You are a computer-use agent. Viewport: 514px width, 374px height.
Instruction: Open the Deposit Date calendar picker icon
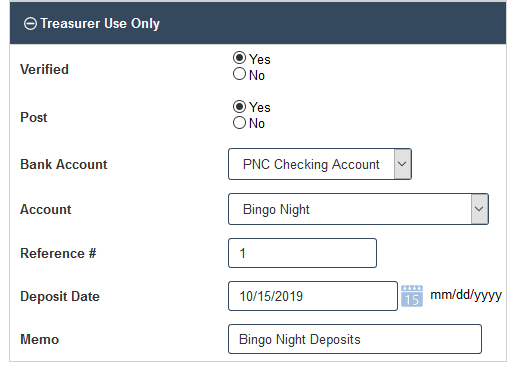[x=412, y=296]
